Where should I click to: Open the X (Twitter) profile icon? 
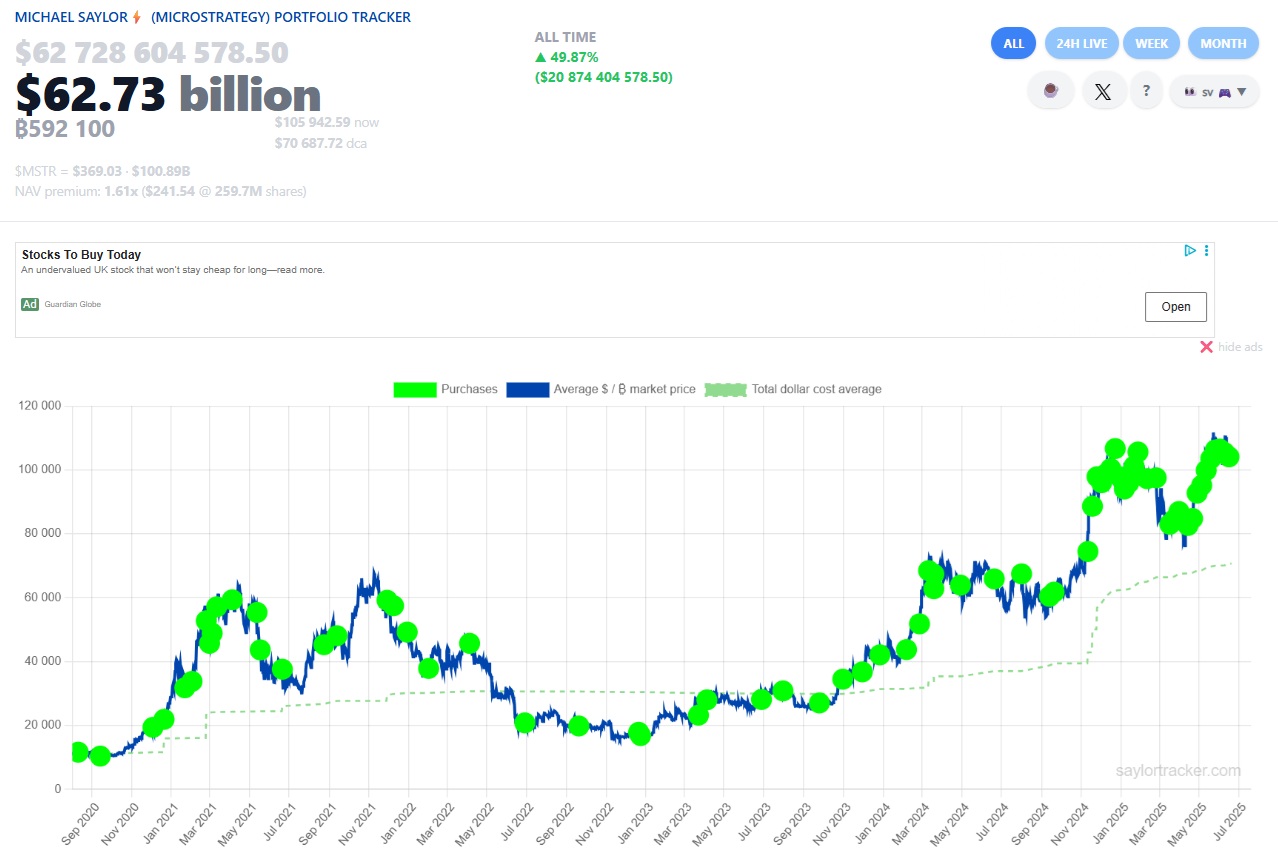1103,91
